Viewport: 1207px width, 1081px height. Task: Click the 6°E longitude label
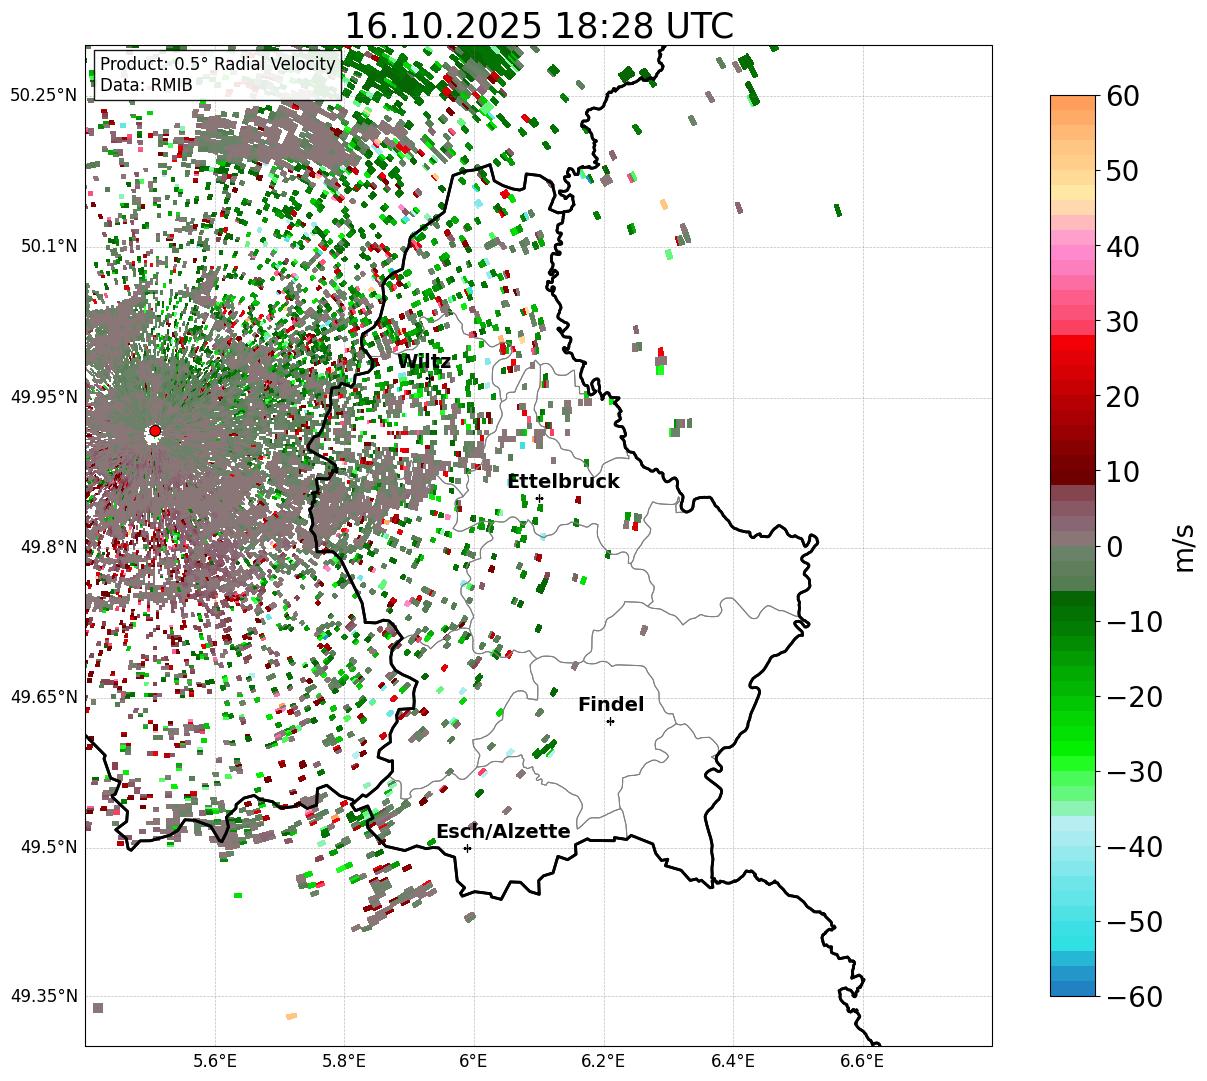pyautogui.click(x=474, y=1062)
